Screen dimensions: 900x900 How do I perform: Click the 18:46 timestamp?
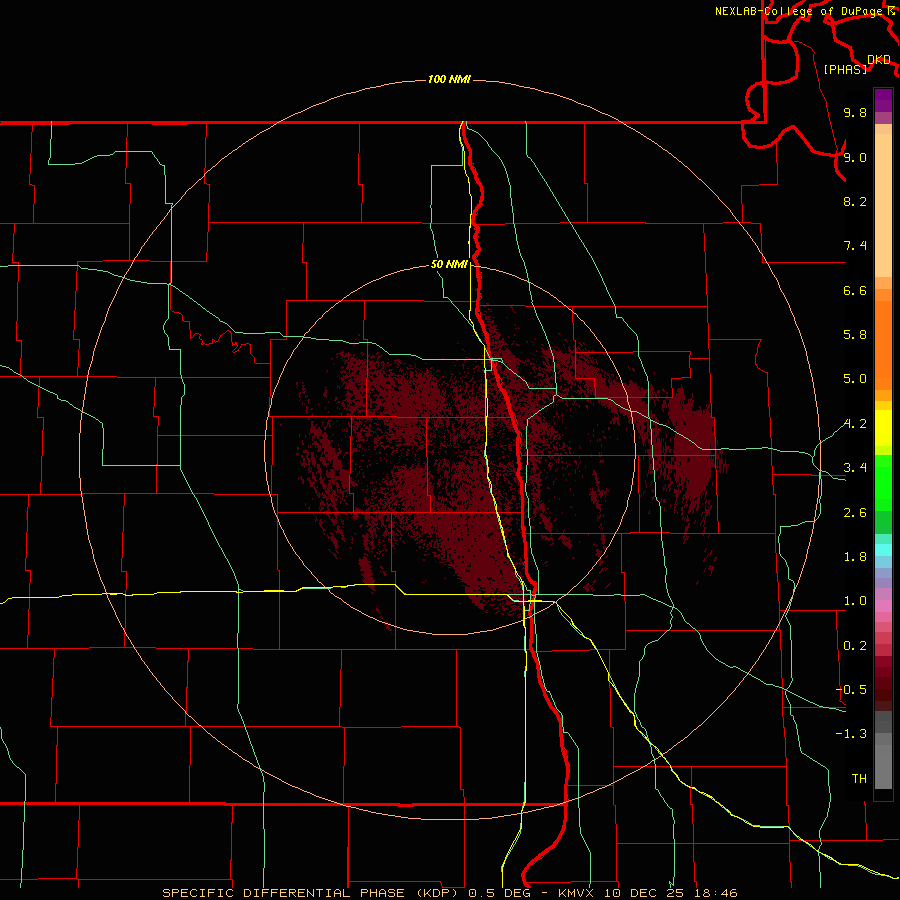[715, 893]
